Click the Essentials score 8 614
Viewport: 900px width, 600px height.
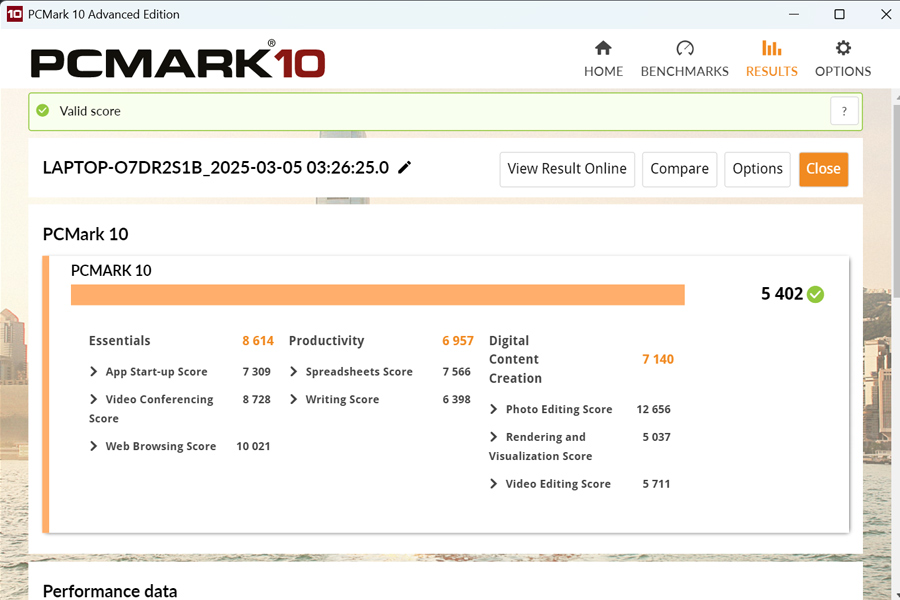point(258,341)
